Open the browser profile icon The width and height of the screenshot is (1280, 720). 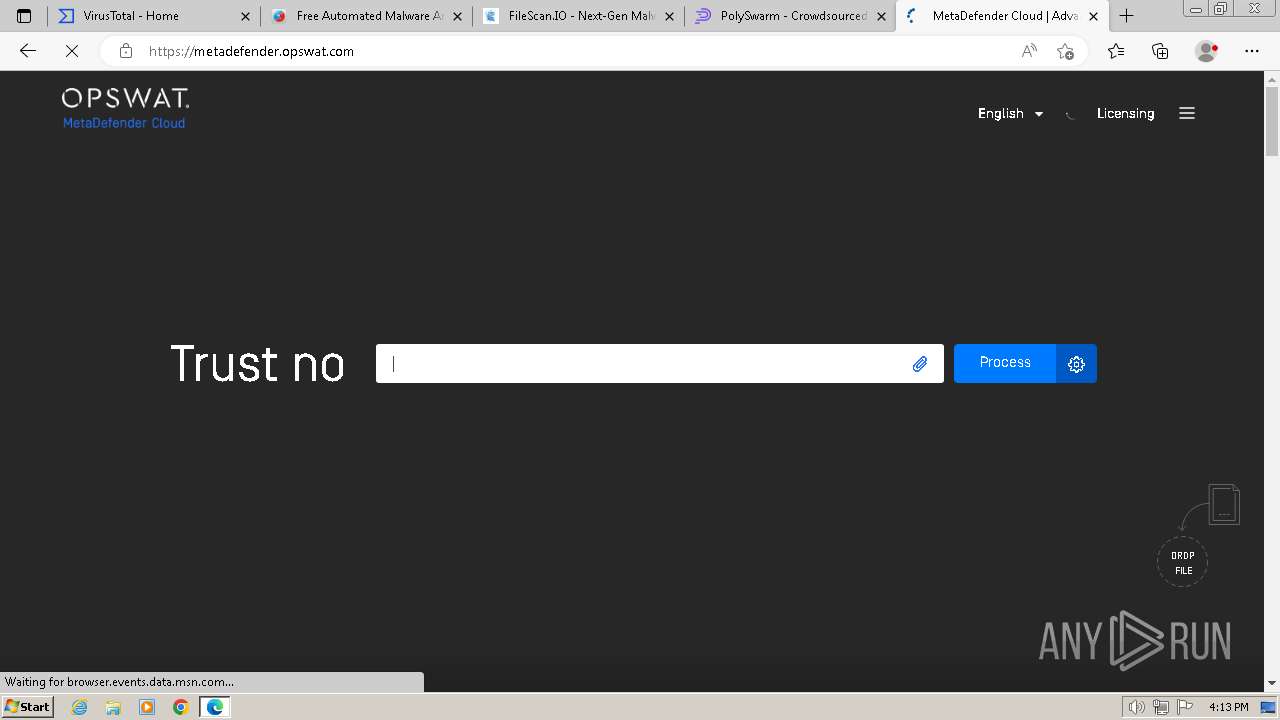(x=1206, y=51)
